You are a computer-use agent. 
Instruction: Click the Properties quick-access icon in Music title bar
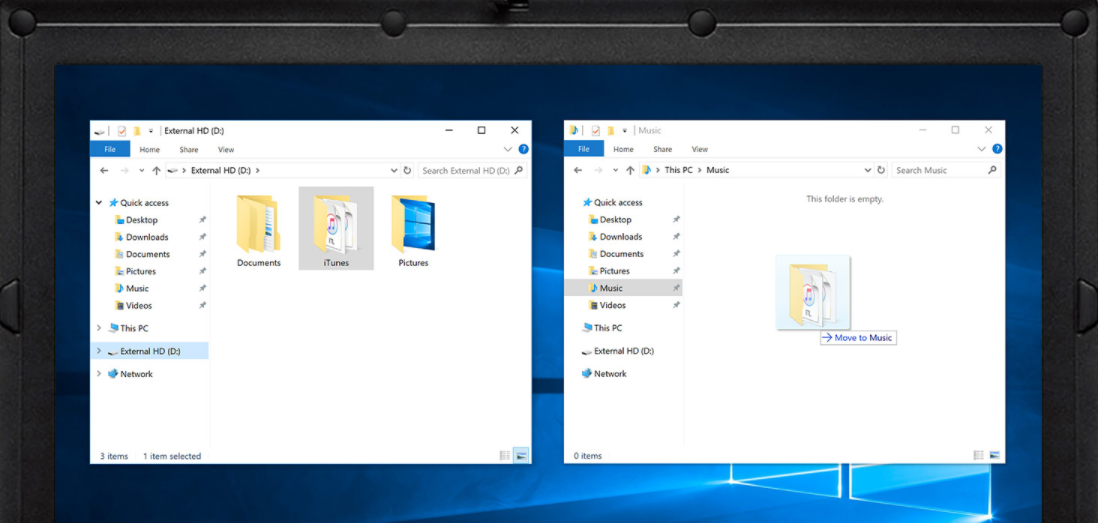(x=596, y=131)
